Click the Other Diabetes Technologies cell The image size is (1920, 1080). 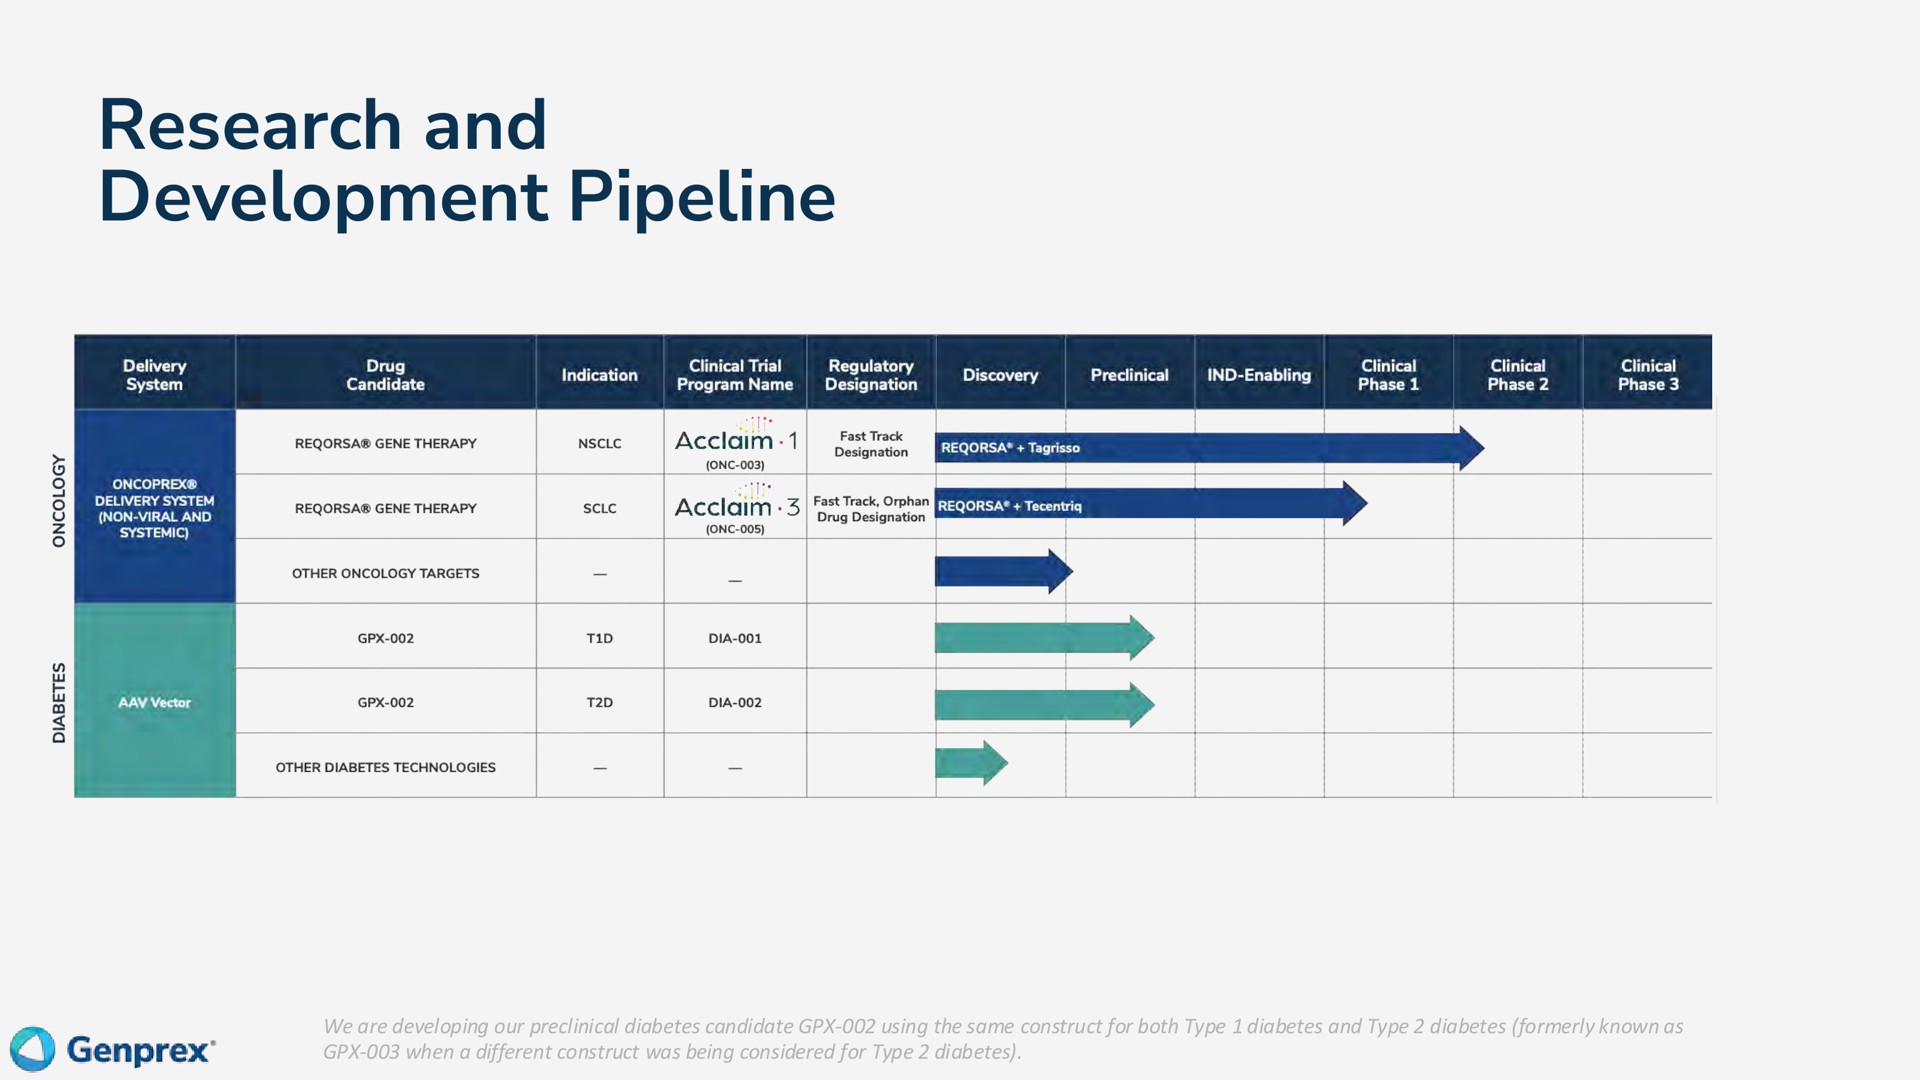coord(385,767)
